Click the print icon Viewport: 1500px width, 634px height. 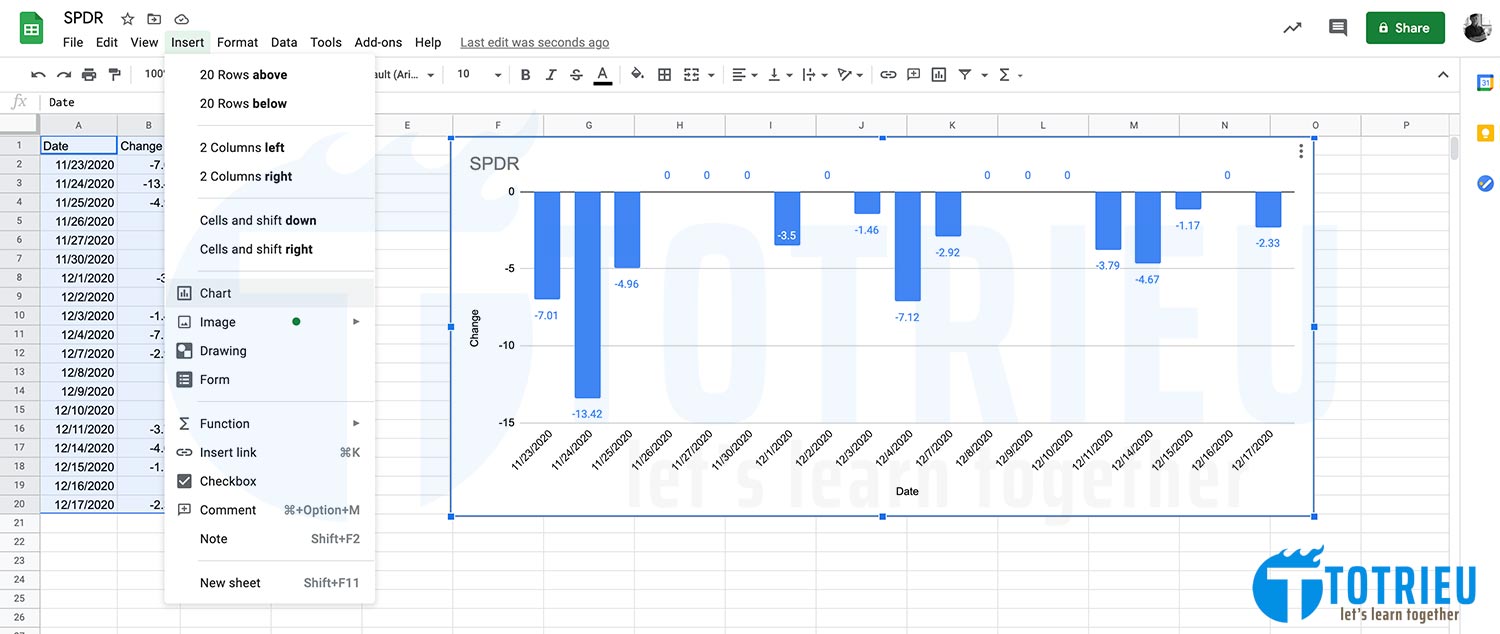89,75
